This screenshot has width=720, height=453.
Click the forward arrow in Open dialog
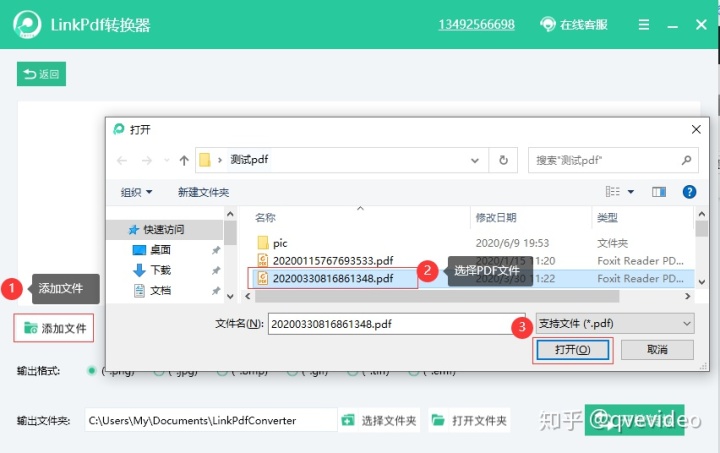coord(146,160)
